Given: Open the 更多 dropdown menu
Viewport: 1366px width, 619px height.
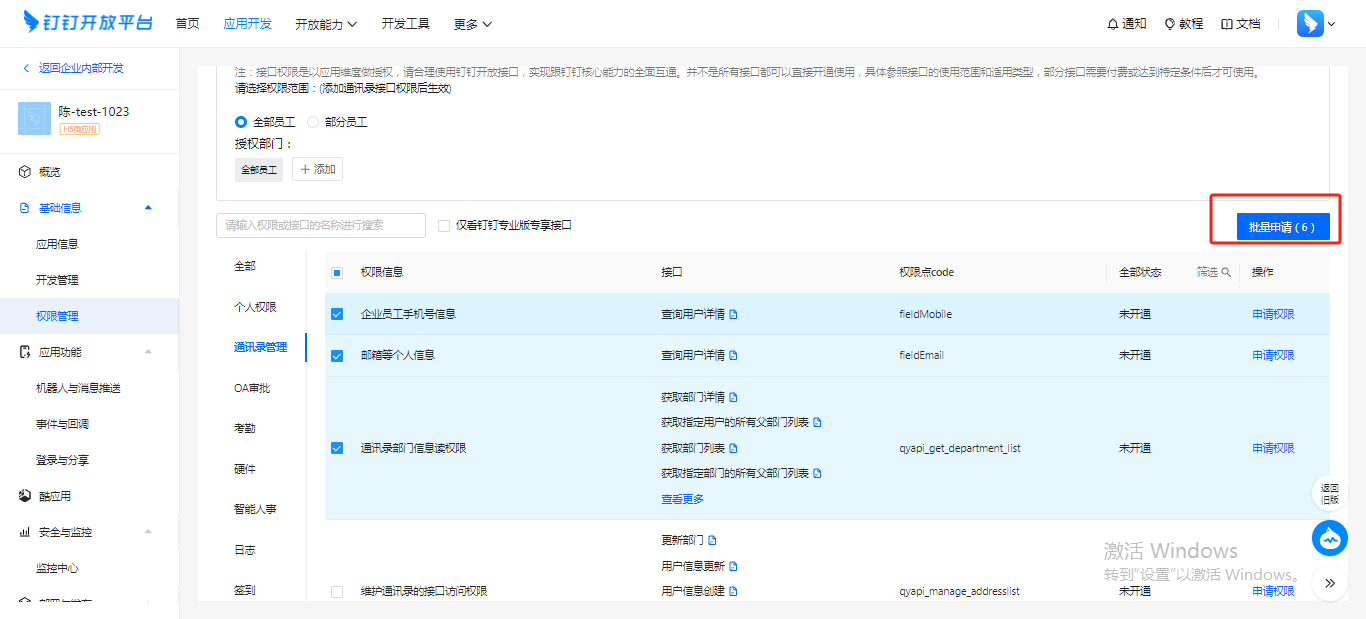Looking at the screenshot, I should pos(472,24).
